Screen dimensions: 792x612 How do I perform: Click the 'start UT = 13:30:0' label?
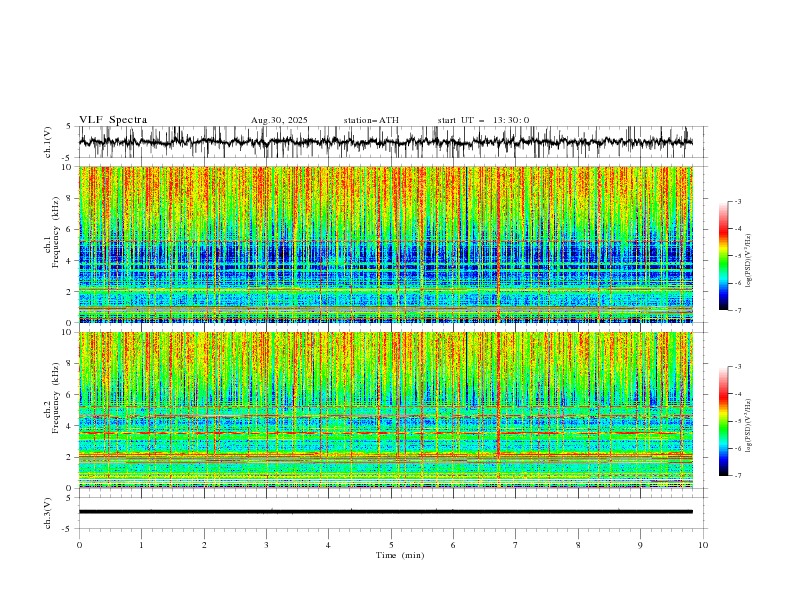pyautogui.click(x=483, y=120)
